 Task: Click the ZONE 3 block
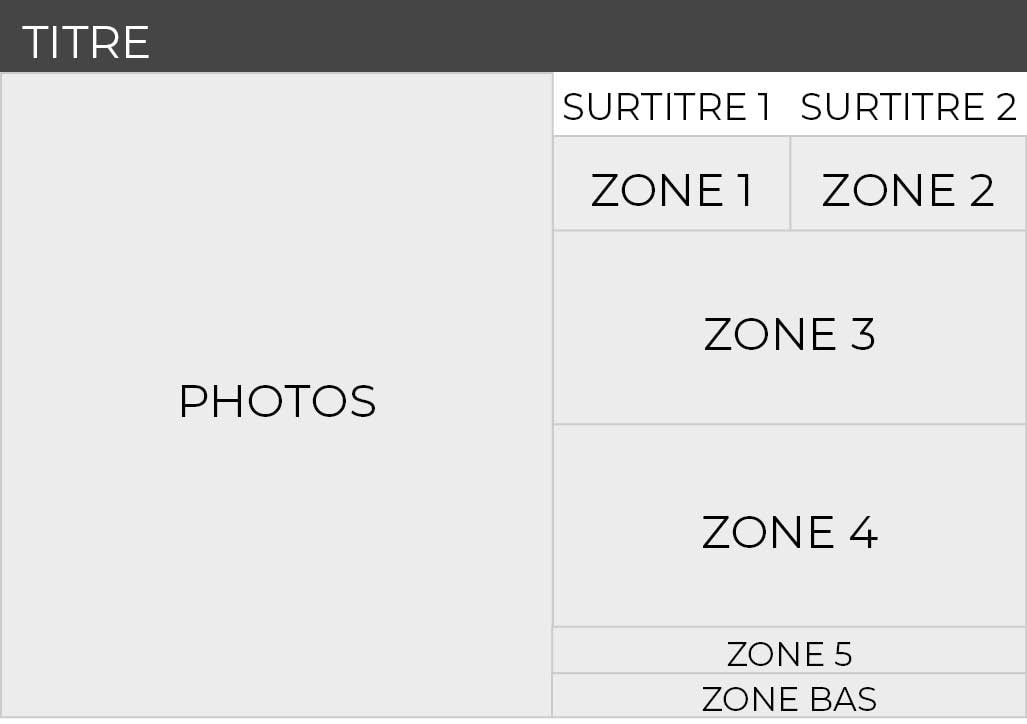(789, 328)
